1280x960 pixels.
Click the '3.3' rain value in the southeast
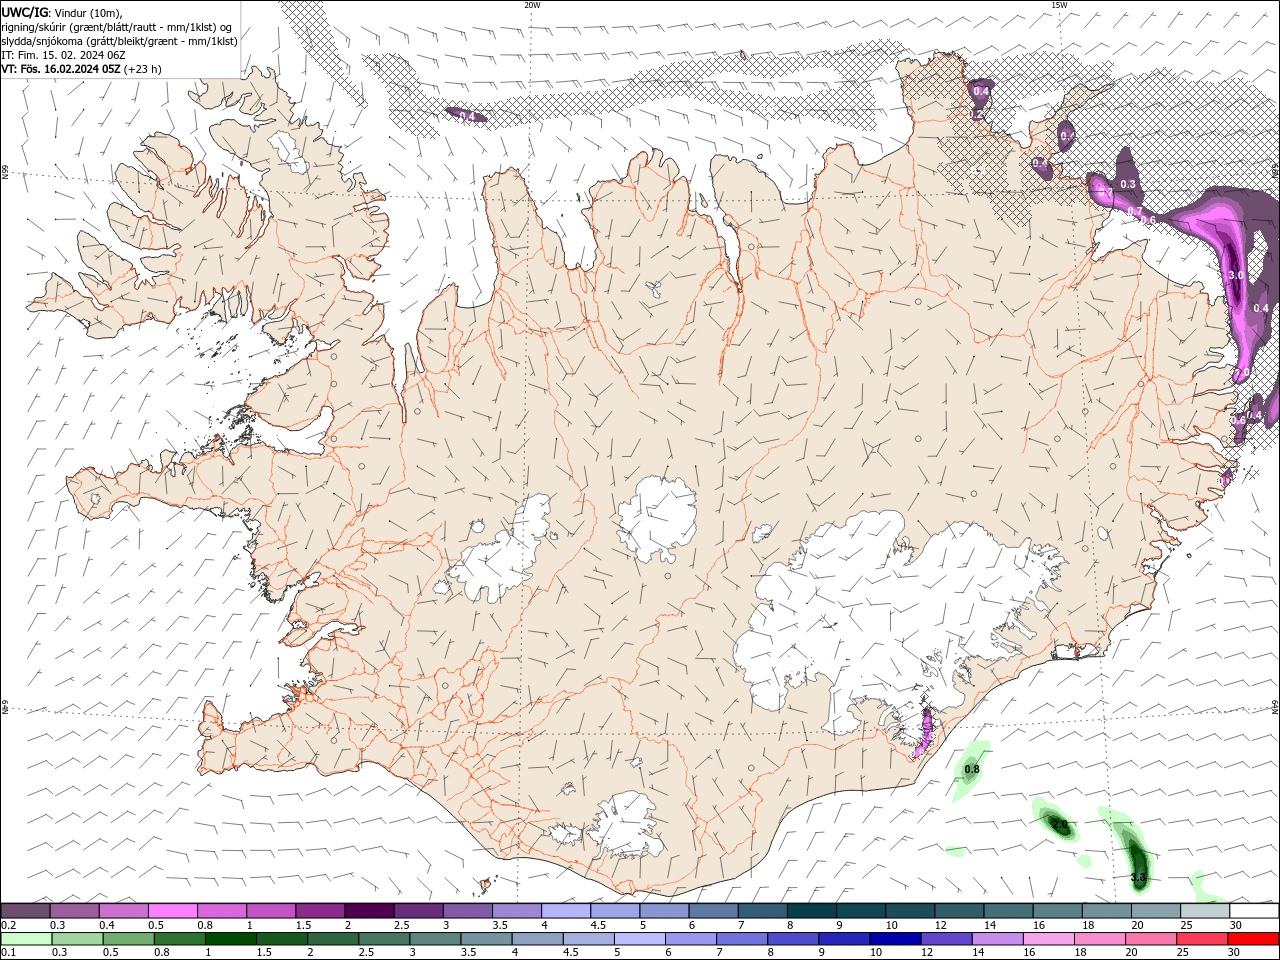[x=1138, y=877]
